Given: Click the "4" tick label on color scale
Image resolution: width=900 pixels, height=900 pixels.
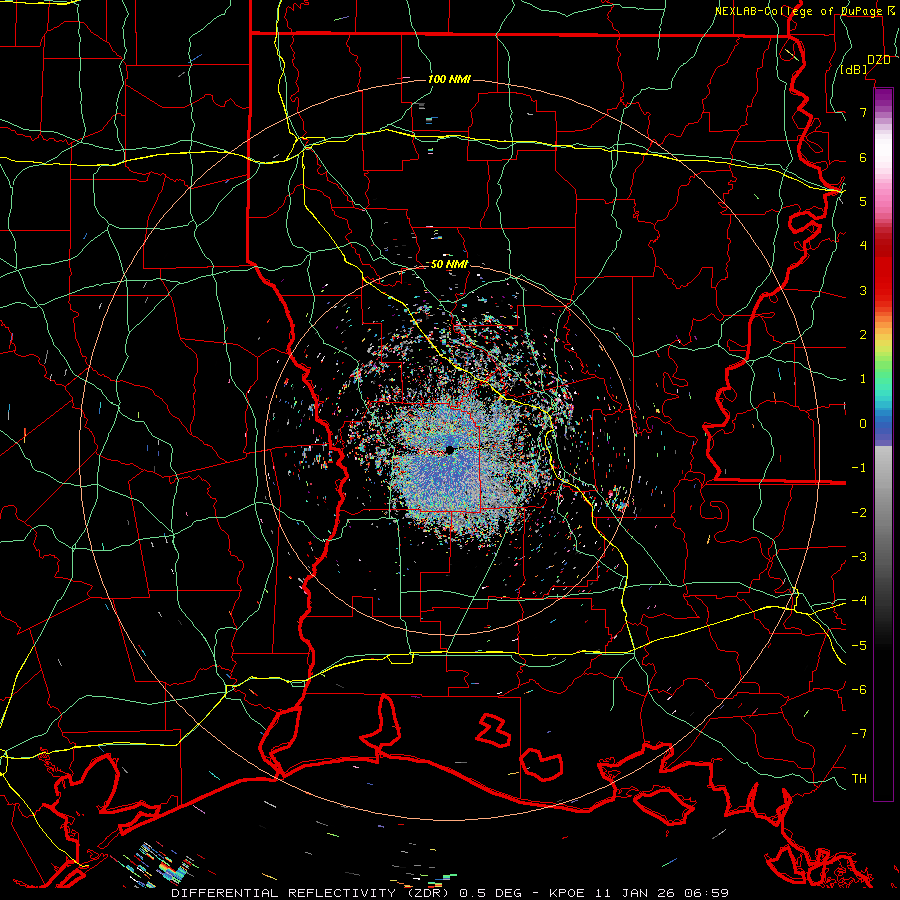Looking at the screenshot, I should pos(863,246).
